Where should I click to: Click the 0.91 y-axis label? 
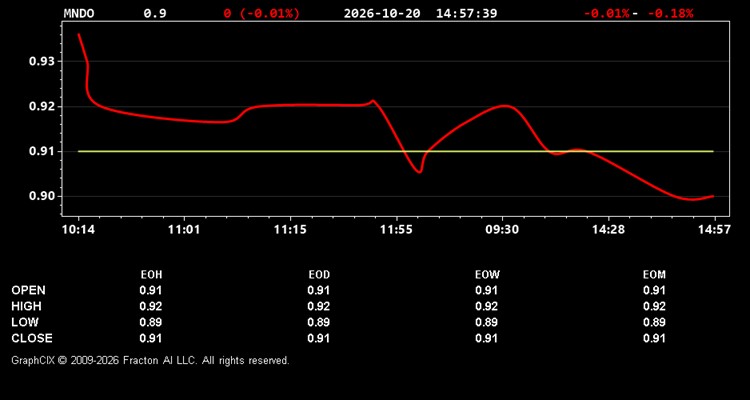pos(42,151)
